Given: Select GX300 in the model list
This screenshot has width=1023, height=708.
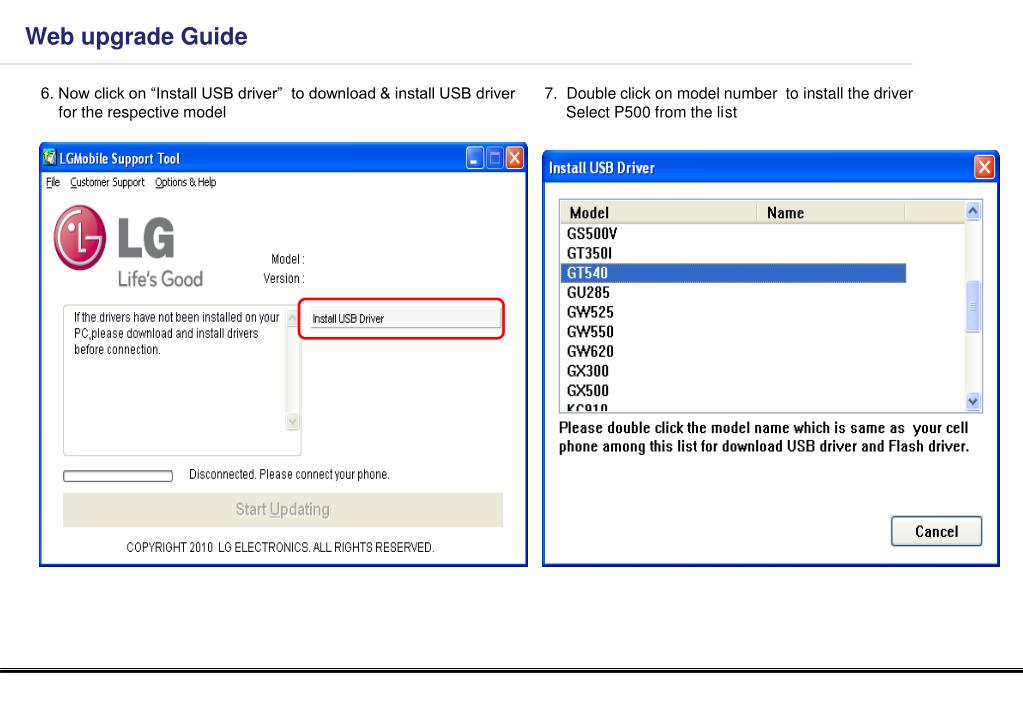Looking at the screenshot, I should click(x=733, y=371).
